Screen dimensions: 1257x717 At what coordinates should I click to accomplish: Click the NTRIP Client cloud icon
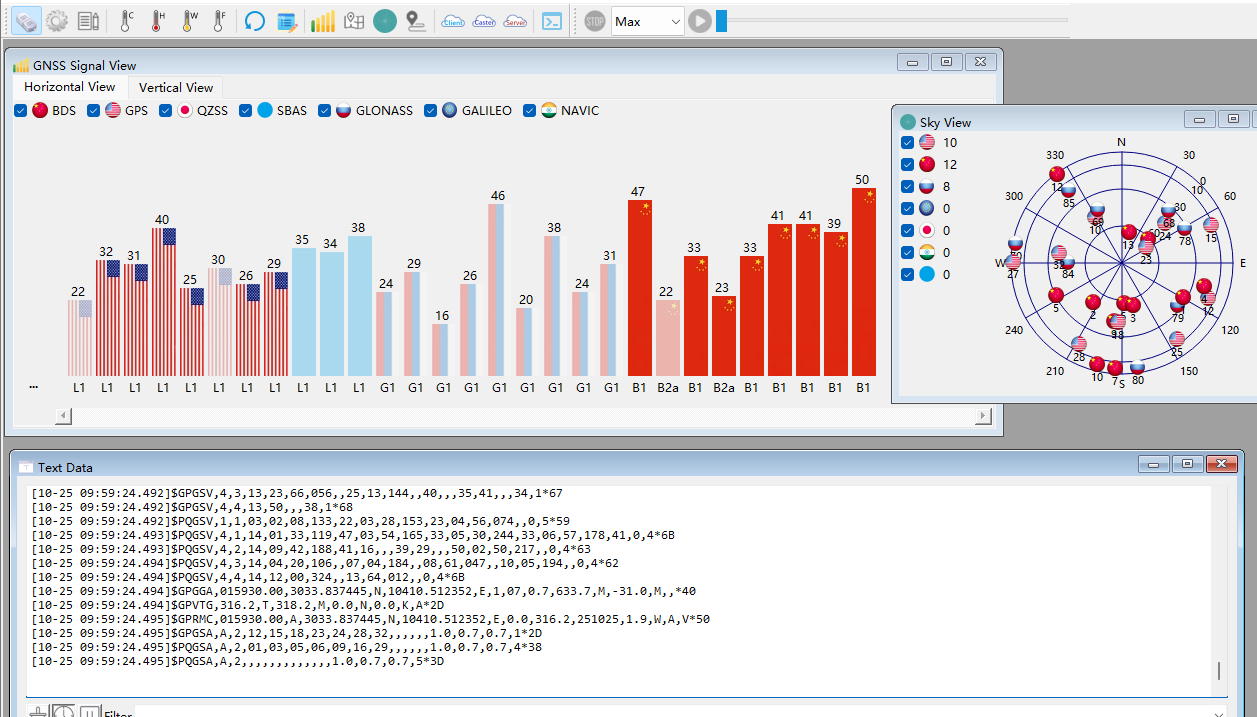tap(453, 21)
